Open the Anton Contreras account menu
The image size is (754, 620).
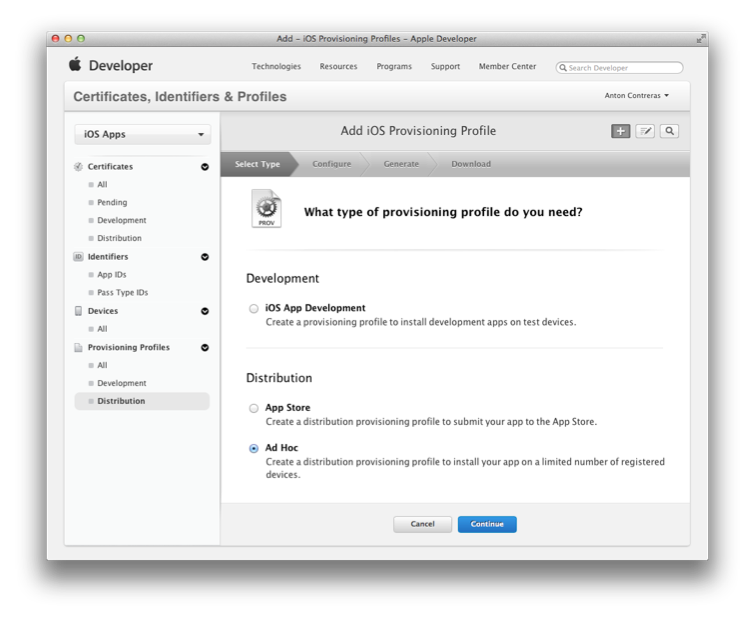pyautogui.click(x=637, y=96)
